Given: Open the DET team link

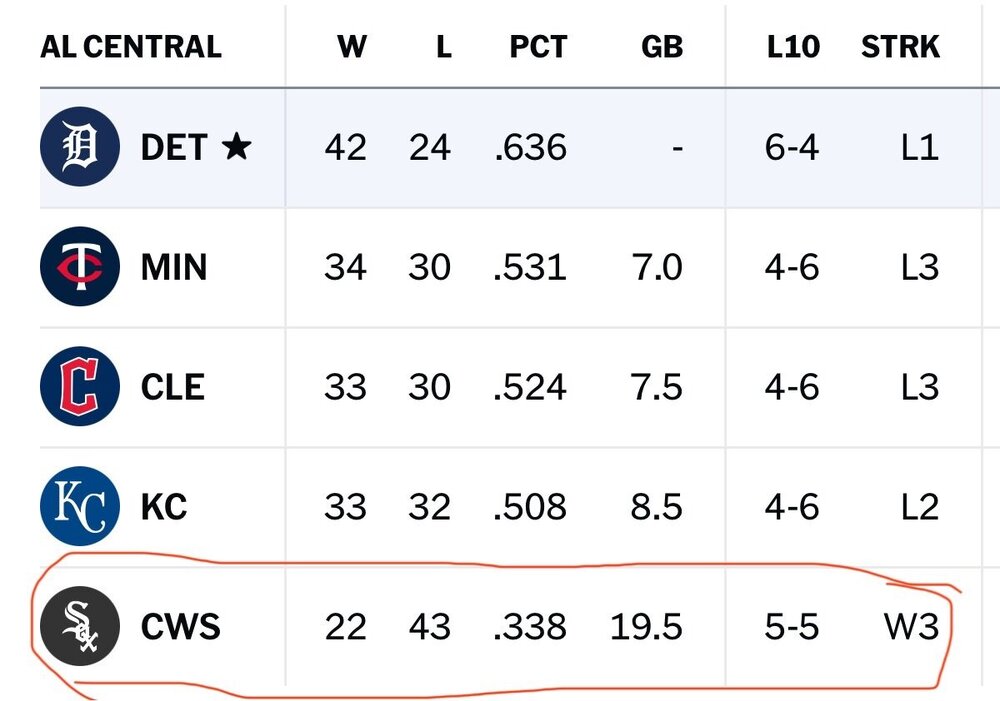Looking at the screenshot, I should point(173,148).
